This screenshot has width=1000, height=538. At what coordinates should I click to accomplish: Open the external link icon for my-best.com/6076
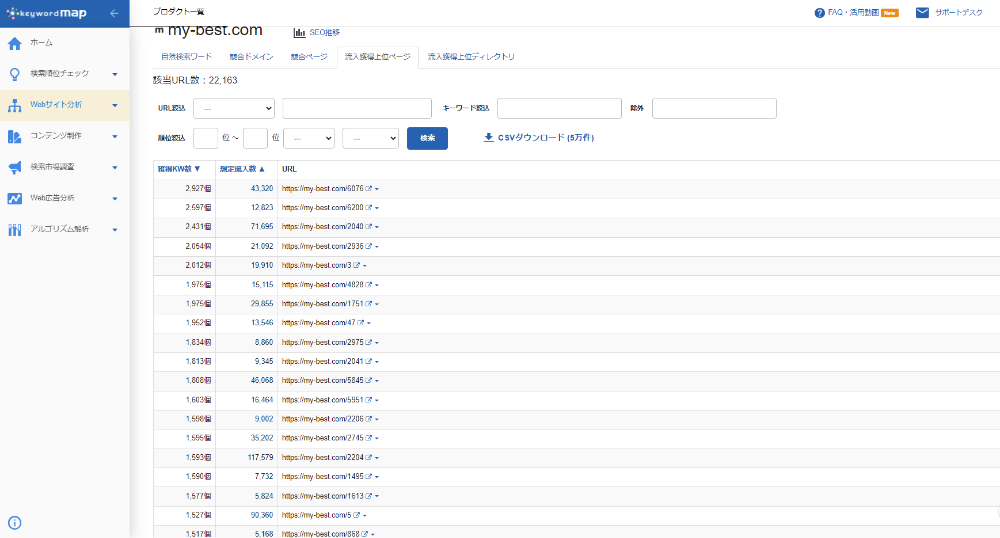[x=369, y=189]
